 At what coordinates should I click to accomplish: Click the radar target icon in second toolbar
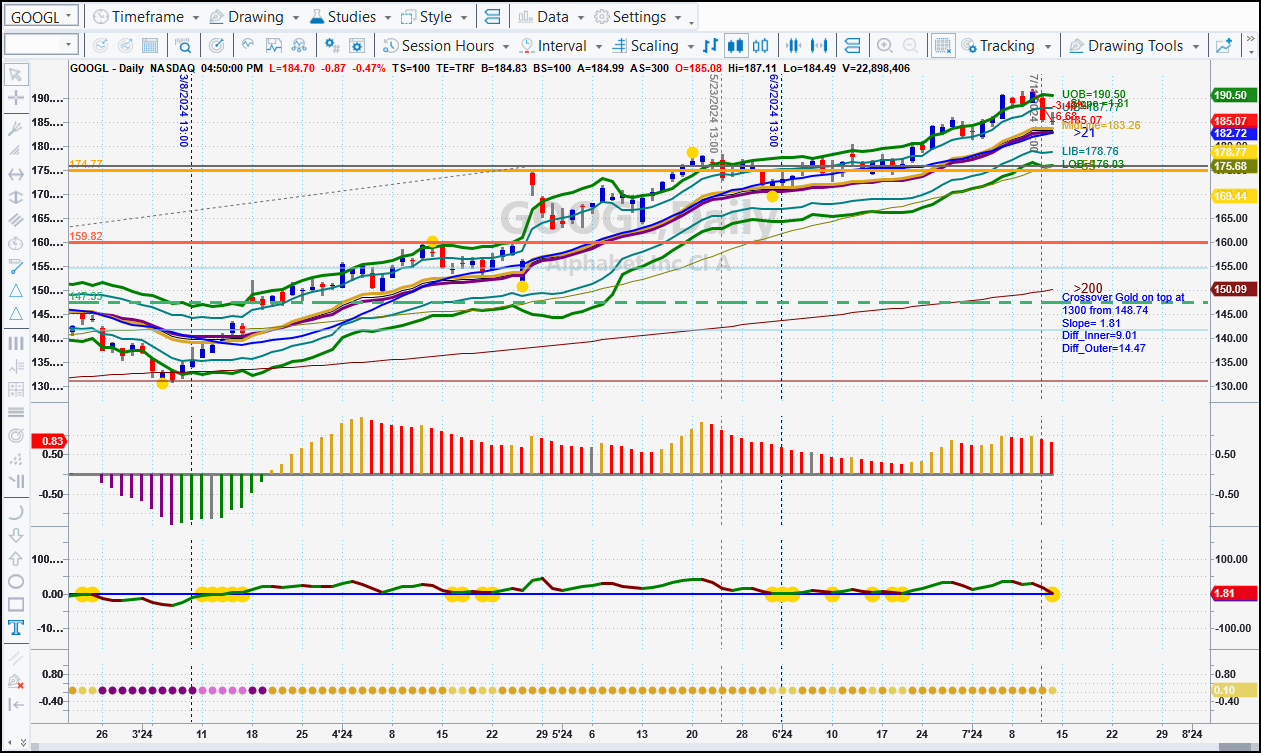pyautogui.click(x=217, y=46)
